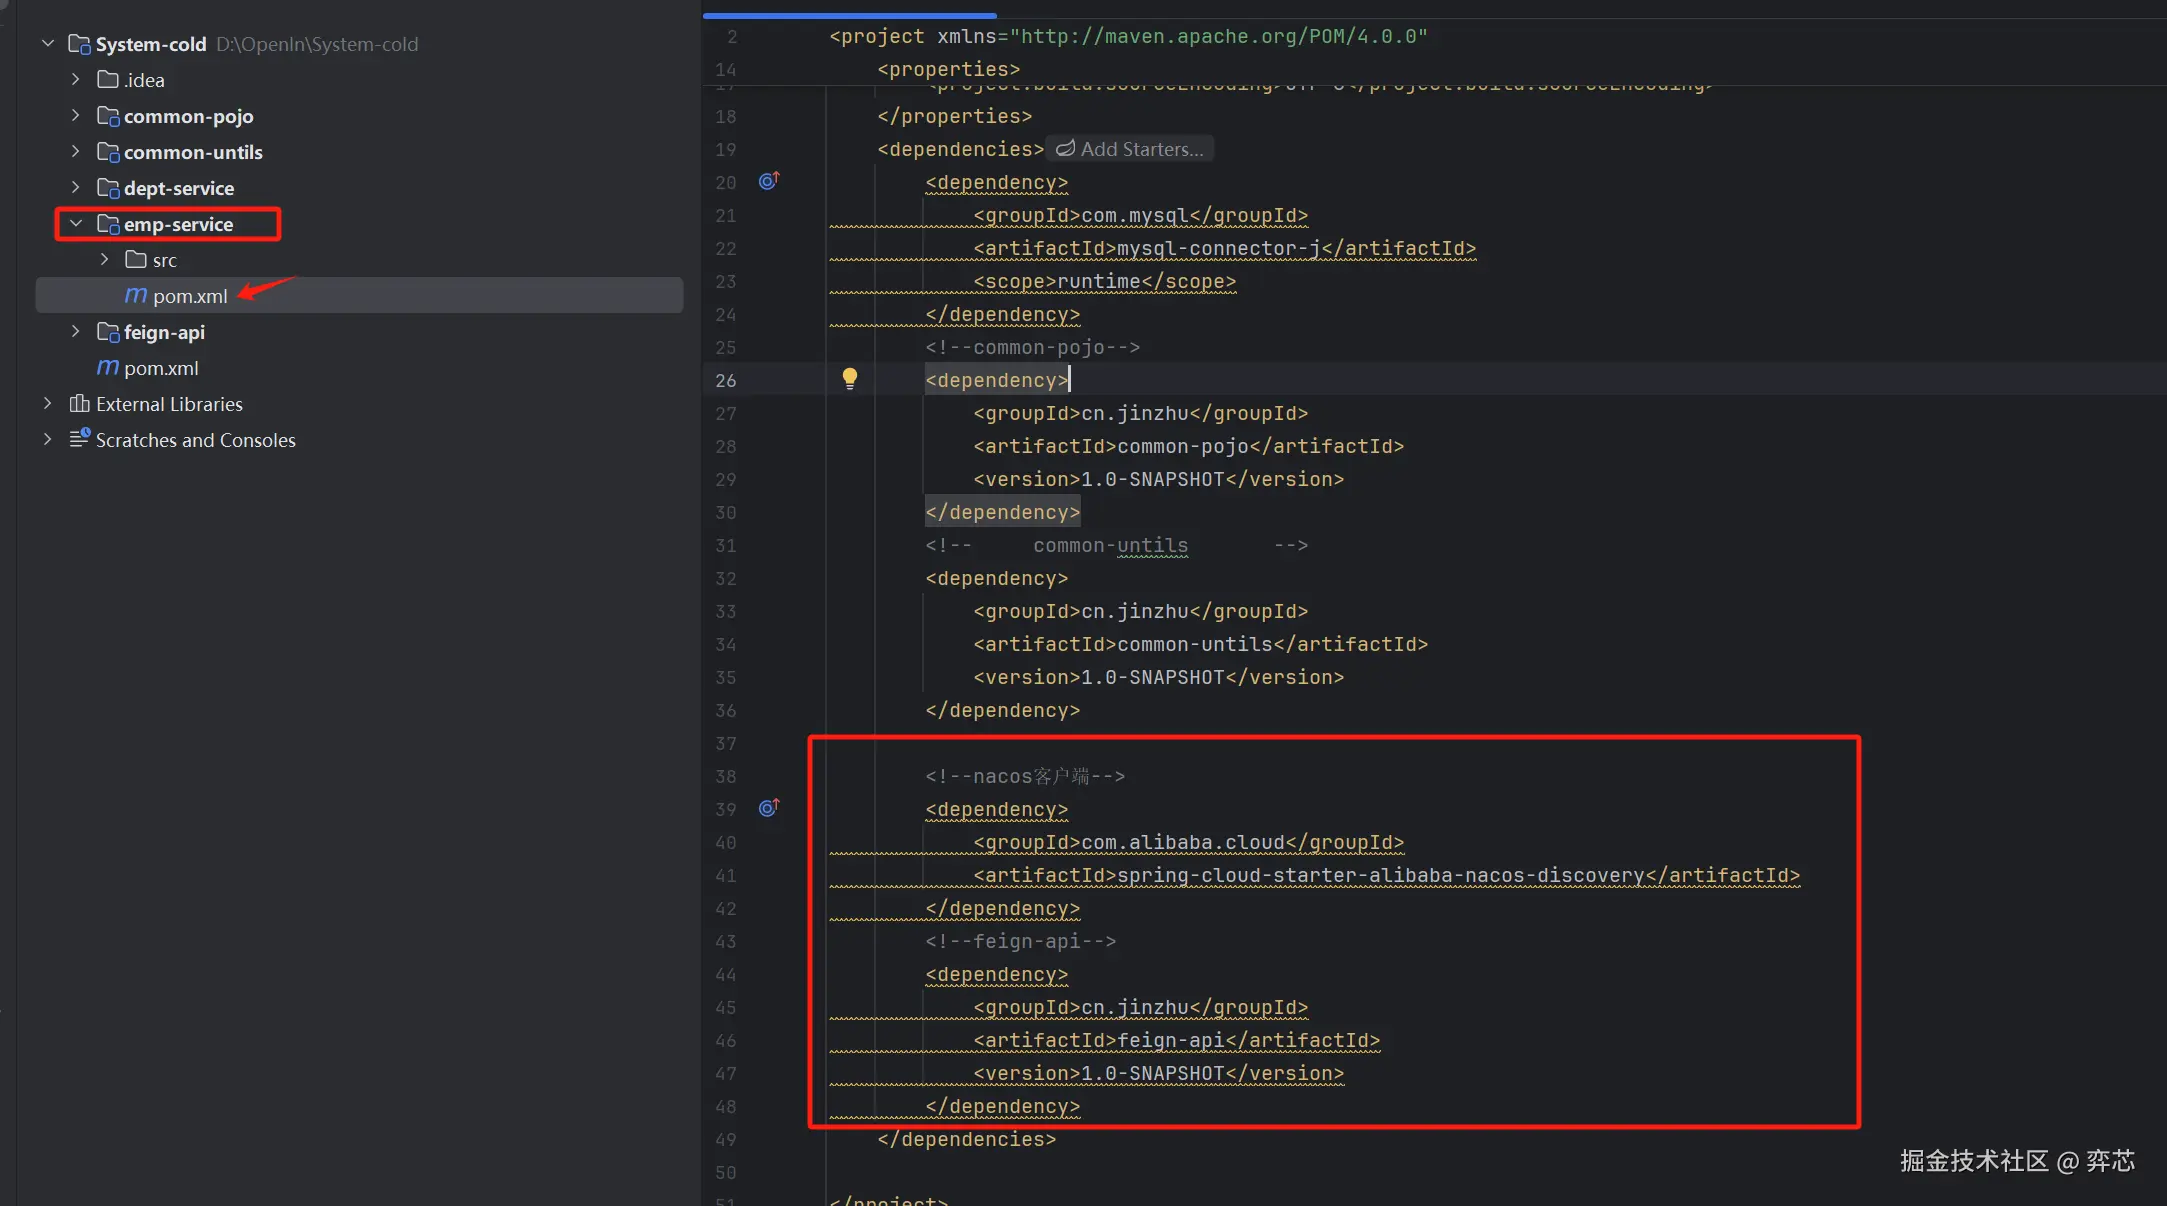Collapse the emp-service module node
The width and height of the screenshot is (2167, 1206).
click(76, 224)
